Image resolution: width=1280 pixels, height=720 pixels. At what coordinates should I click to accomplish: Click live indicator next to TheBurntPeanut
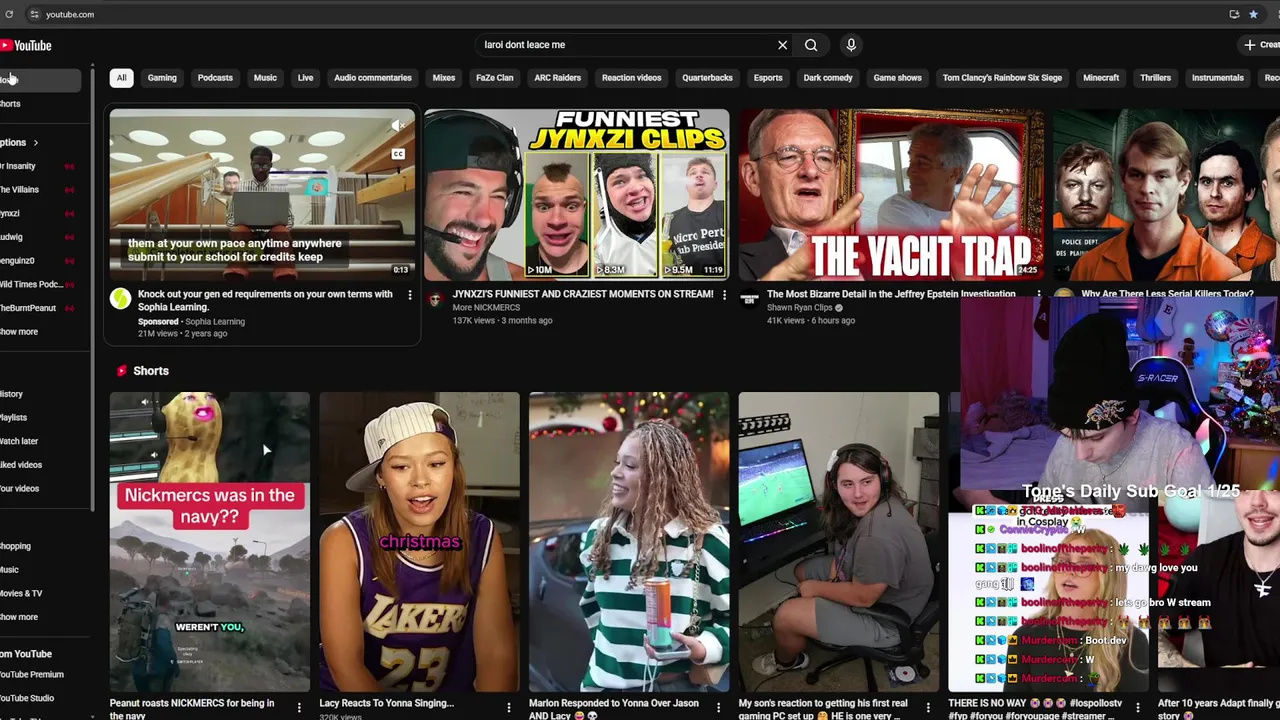tap(69, 308)
